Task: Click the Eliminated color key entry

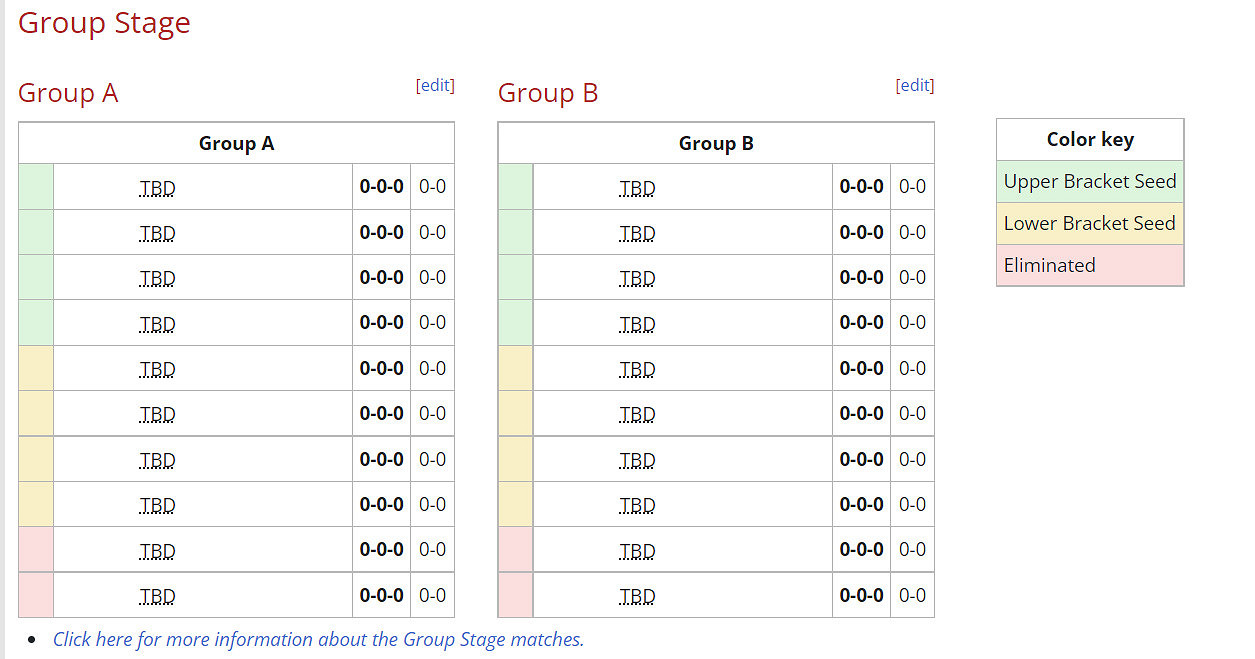Action: click(x=1089, y=265)
